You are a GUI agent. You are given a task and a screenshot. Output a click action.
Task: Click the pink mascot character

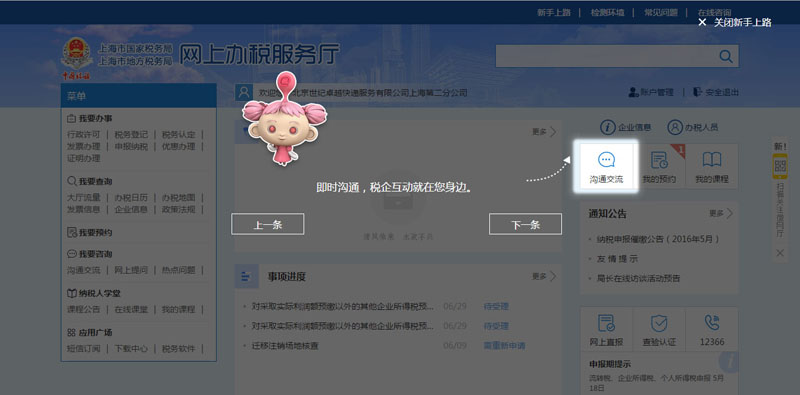[284, 118]
